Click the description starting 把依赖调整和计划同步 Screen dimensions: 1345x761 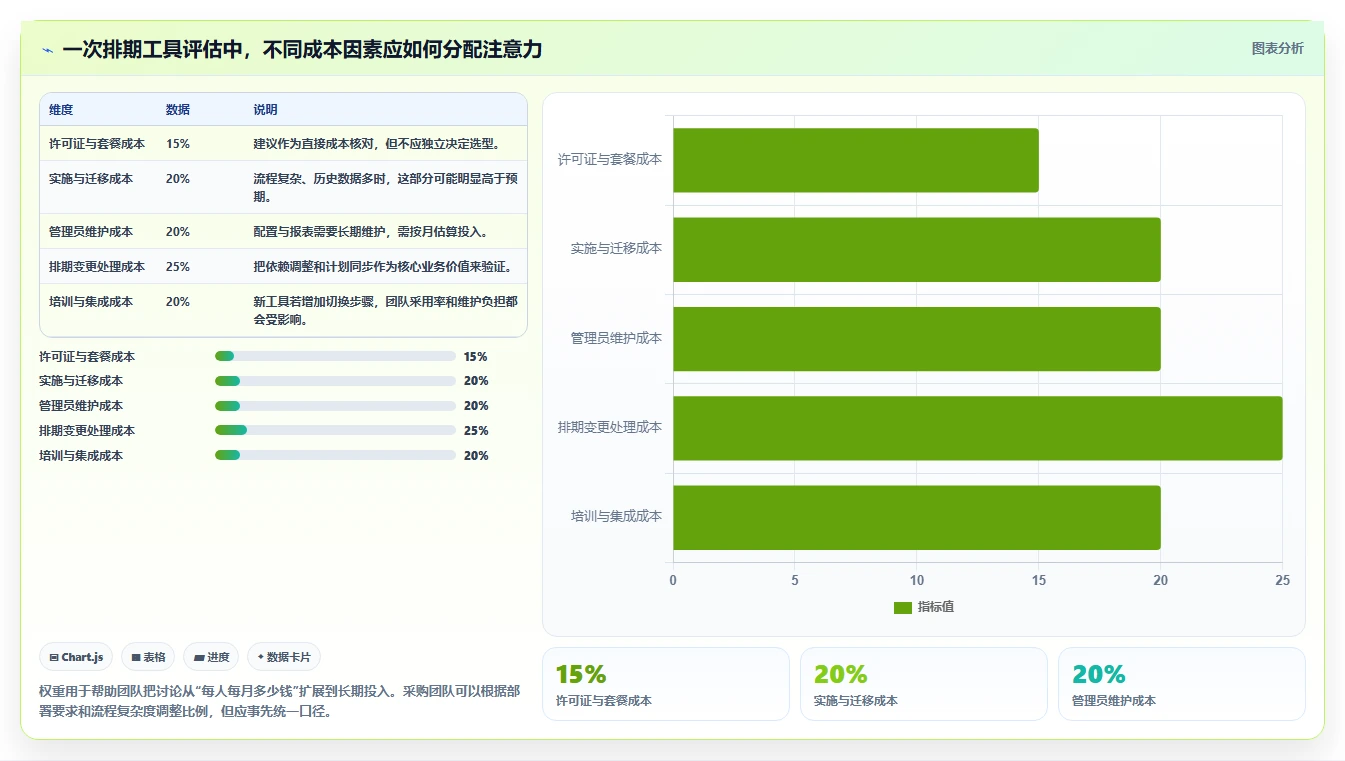[384, 267]
